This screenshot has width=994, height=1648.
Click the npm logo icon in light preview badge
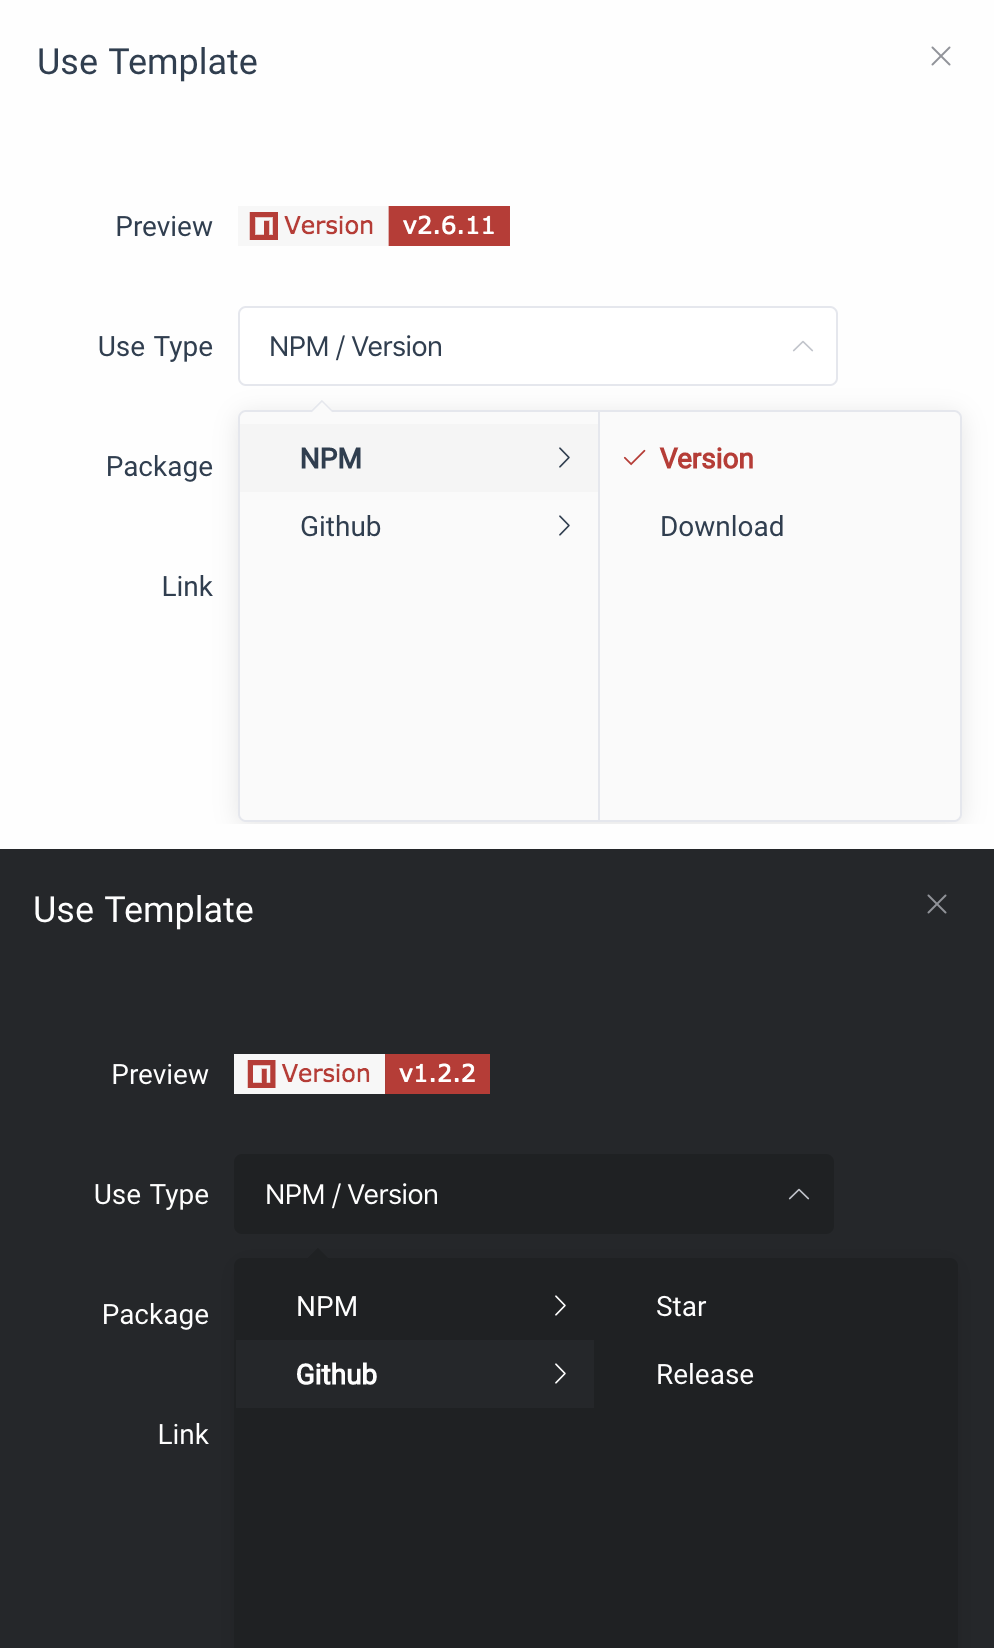263,226
